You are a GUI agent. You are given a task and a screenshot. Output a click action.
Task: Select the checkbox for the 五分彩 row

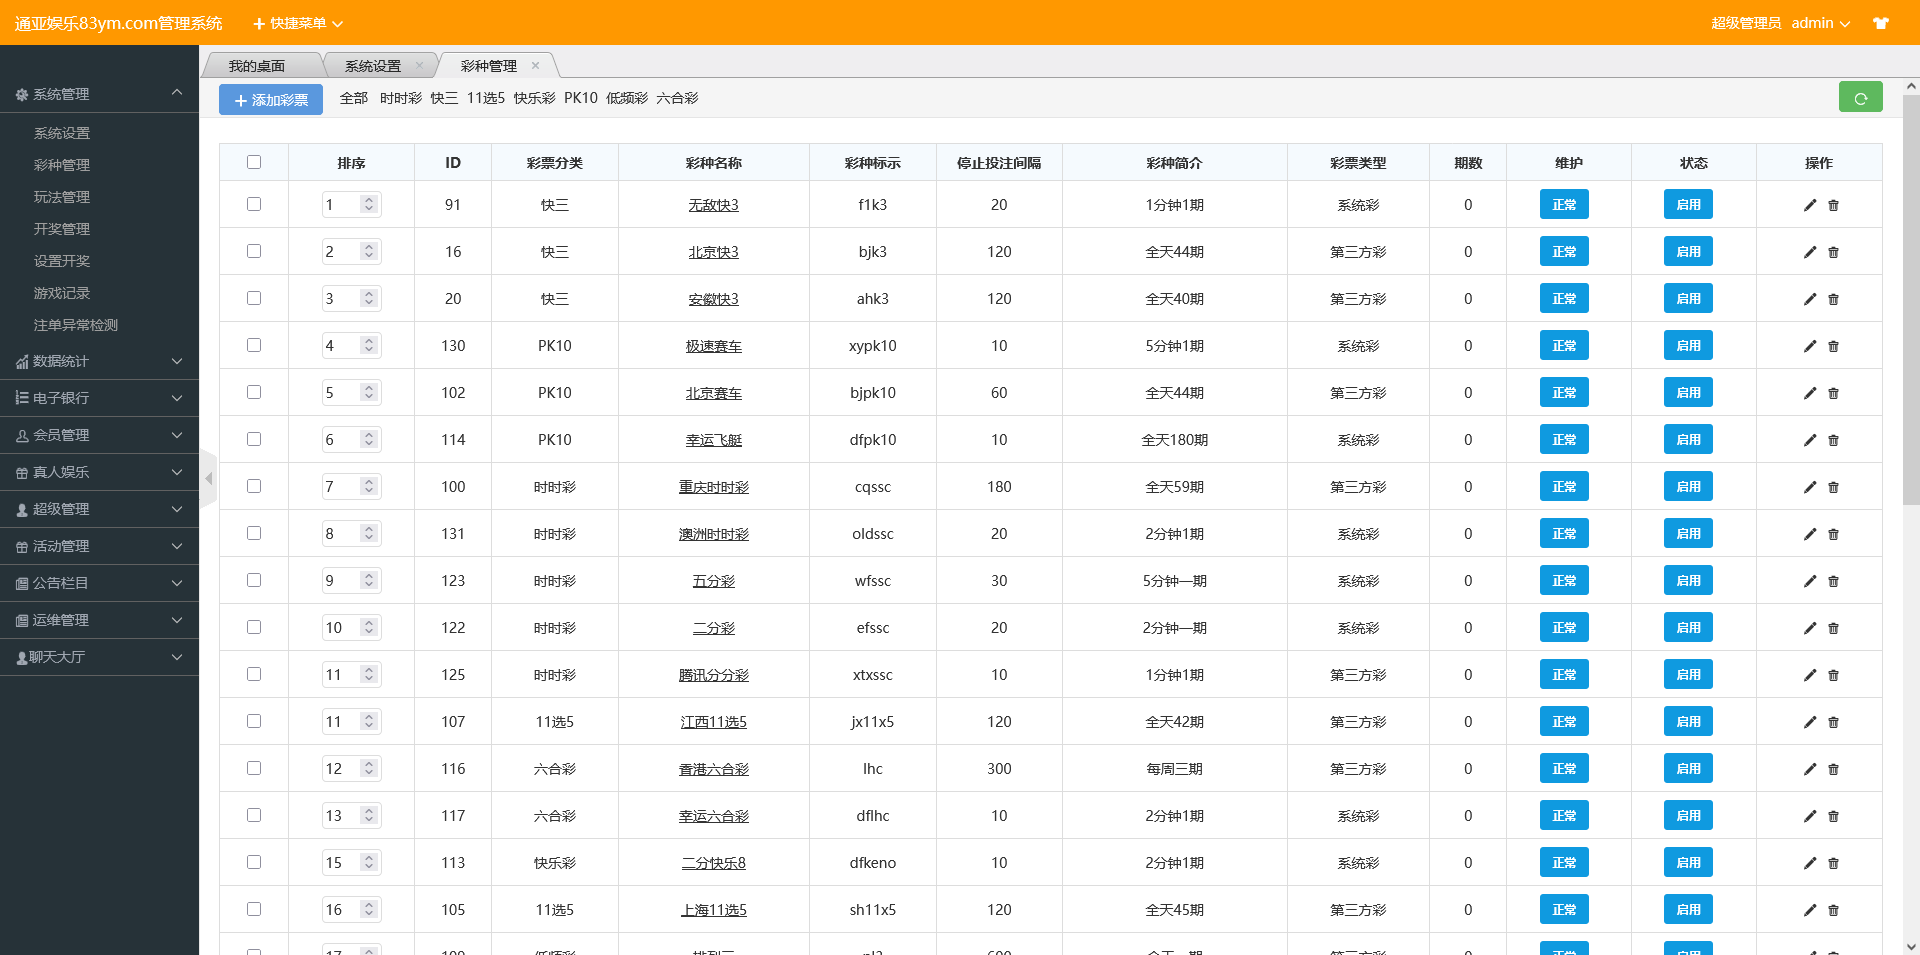(254, 580)
